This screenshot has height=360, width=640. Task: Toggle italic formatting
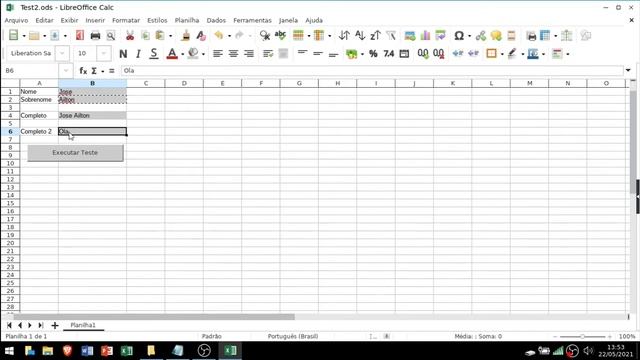tap(138, 53)
